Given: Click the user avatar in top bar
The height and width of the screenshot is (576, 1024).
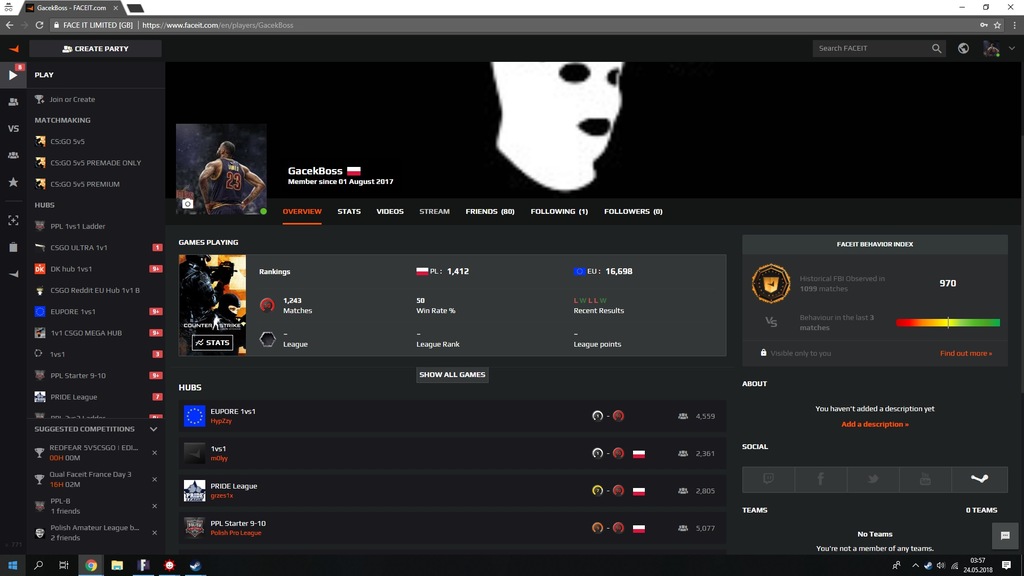Looking at the screenshot, I should (991, 48).
